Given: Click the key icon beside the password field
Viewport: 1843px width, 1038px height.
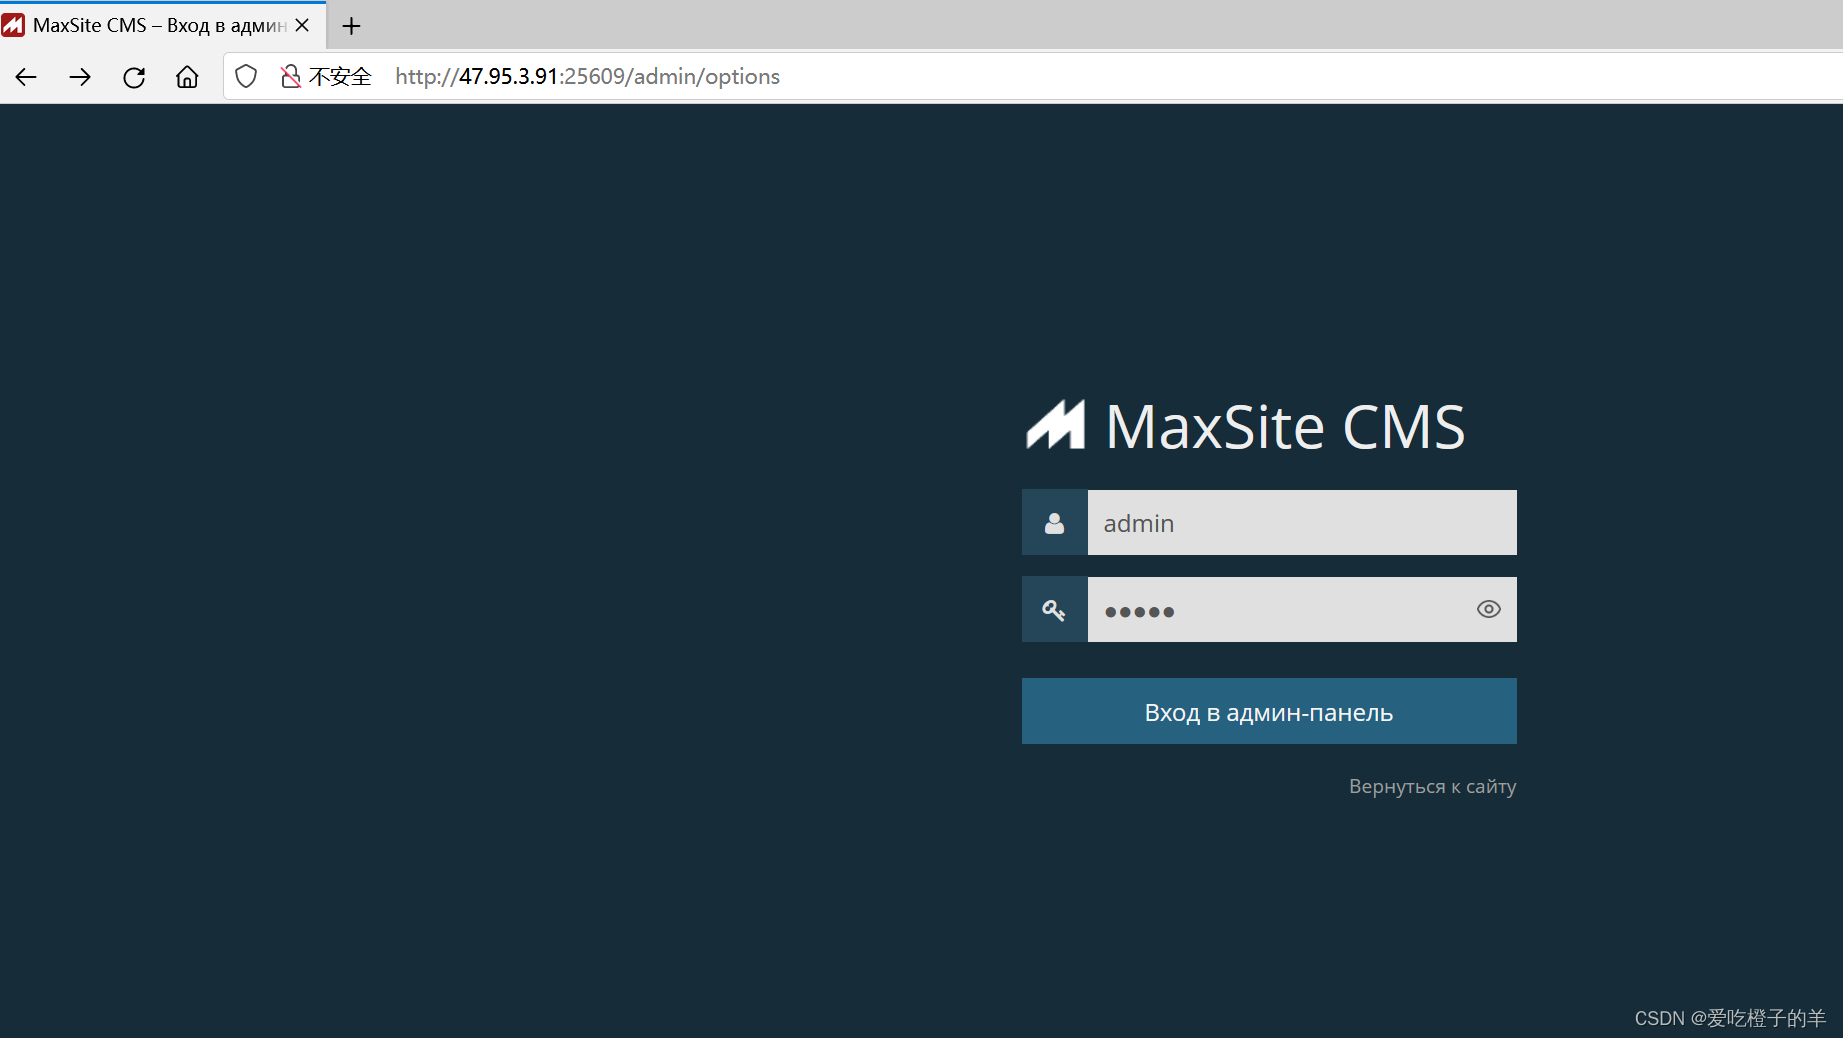Looking at the screenshot, I should click(1054, 610).
